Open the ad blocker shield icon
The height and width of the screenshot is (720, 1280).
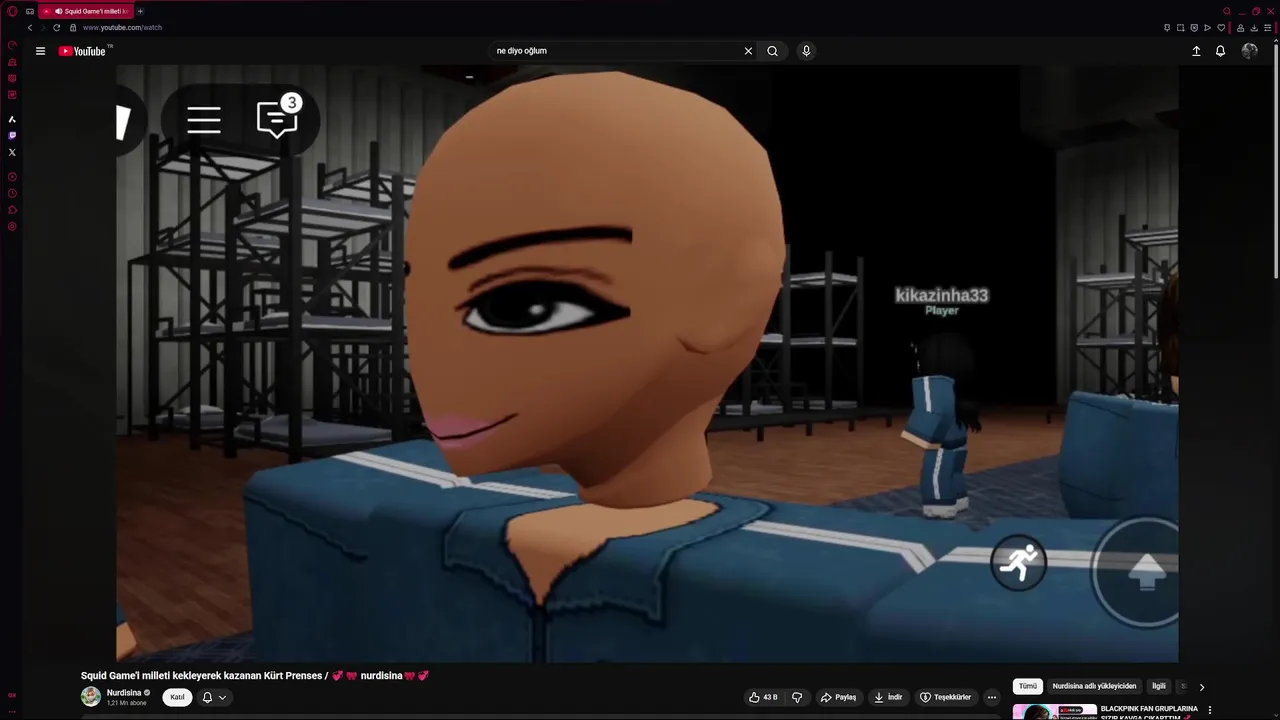1194,28
